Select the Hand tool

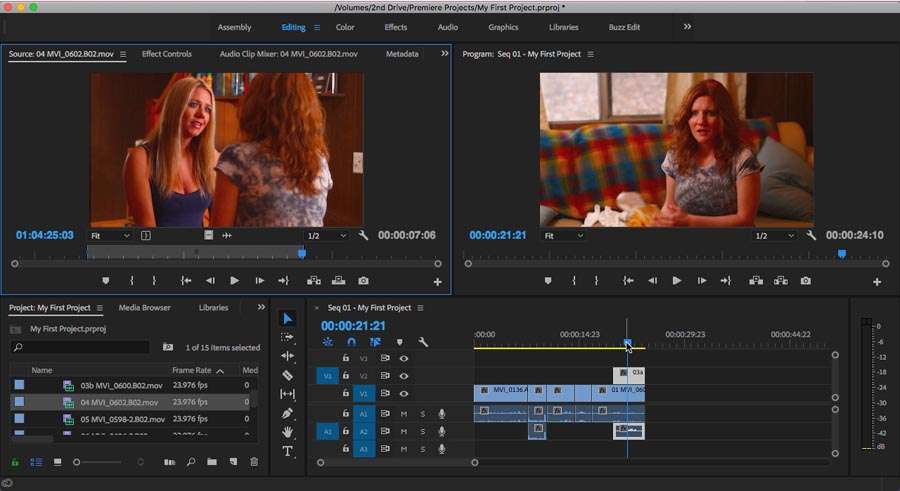point(288,432)
